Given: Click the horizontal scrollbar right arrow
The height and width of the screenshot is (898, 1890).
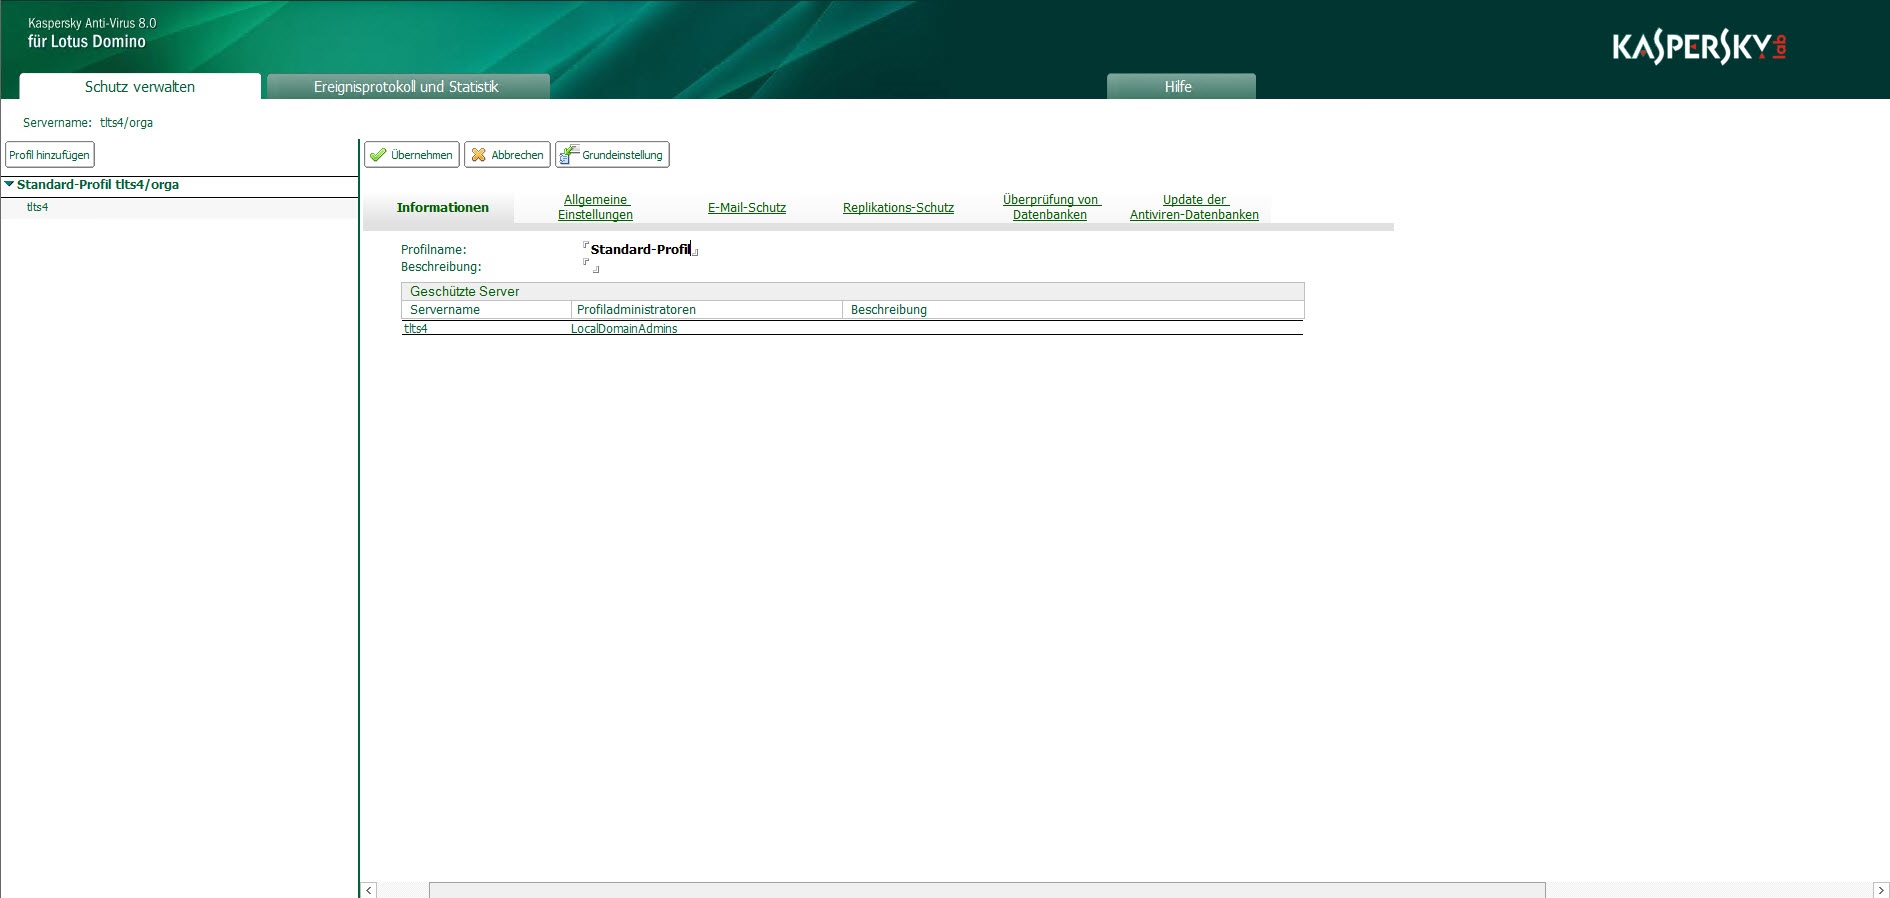Looking at the screenshot, I should [1880, 890].
